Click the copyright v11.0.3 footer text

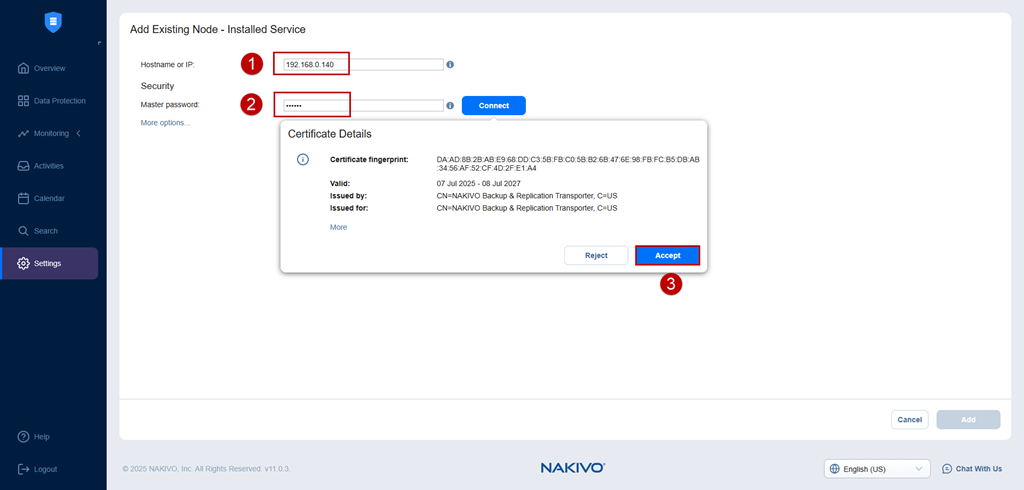[x=206, y=469]
